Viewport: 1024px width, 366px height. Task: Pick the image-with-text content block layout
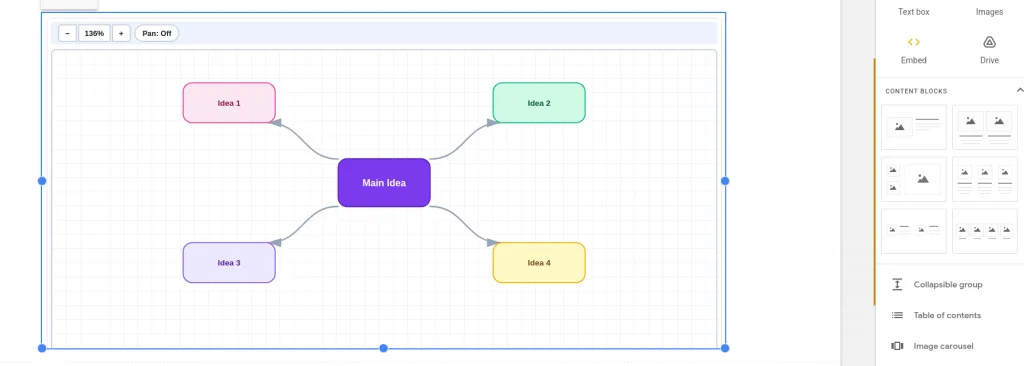(914, 127)
